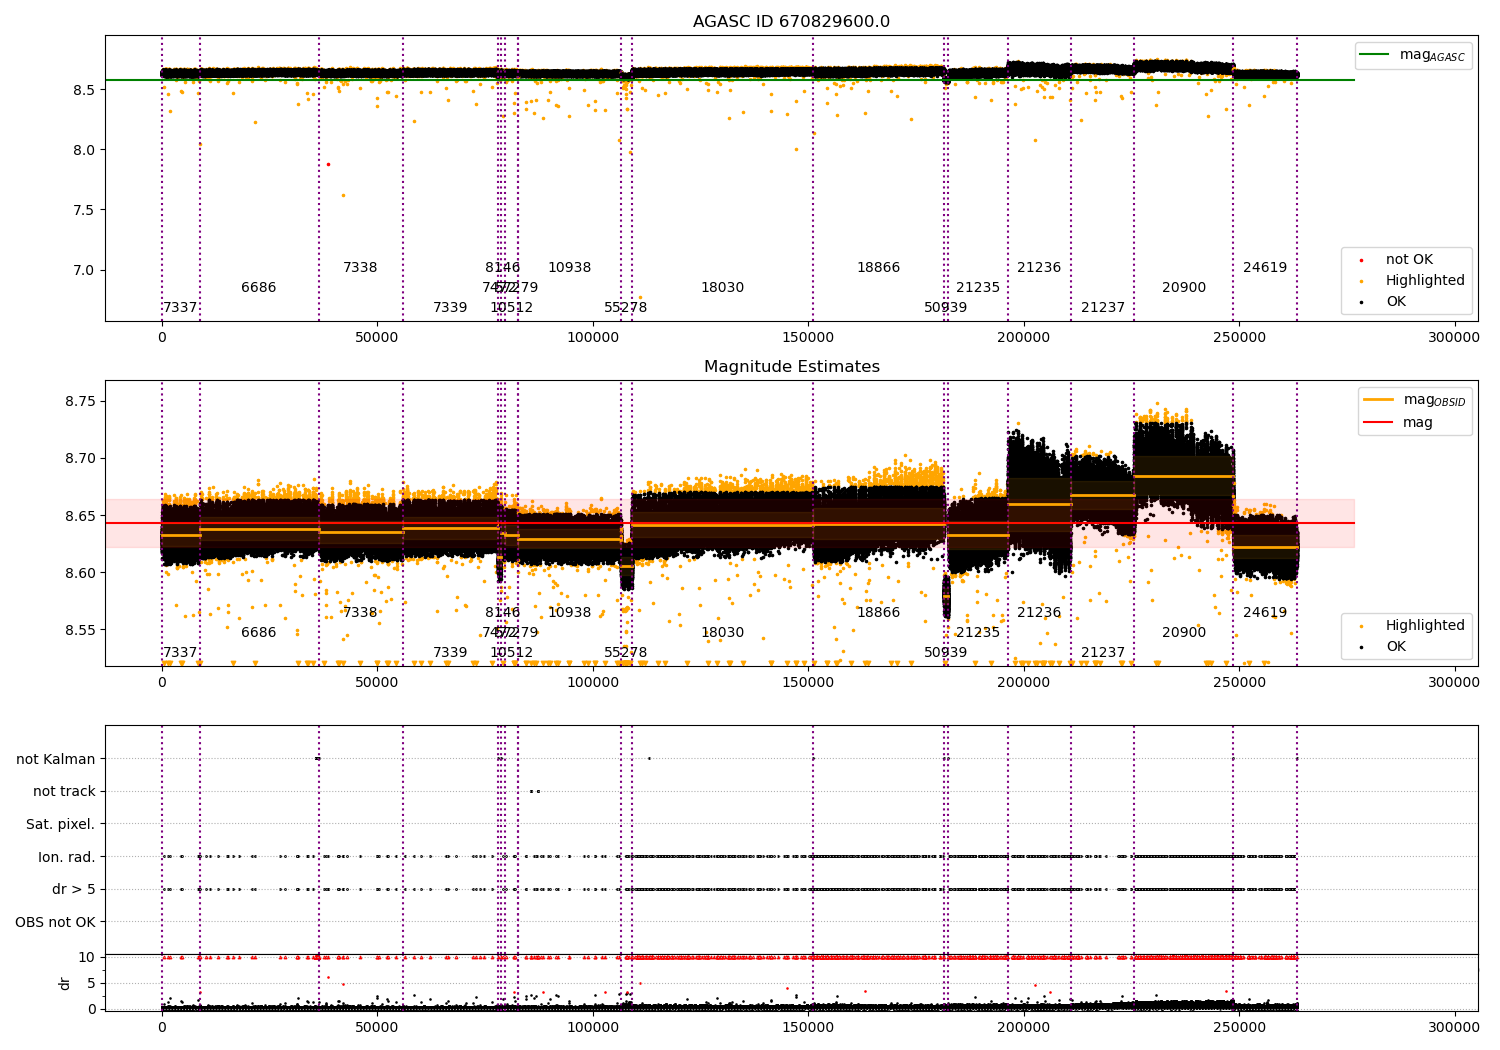Click OBSID label 20900 in the top plot
Screen dimensions: 1500x1050
(x=1184, y=288)
